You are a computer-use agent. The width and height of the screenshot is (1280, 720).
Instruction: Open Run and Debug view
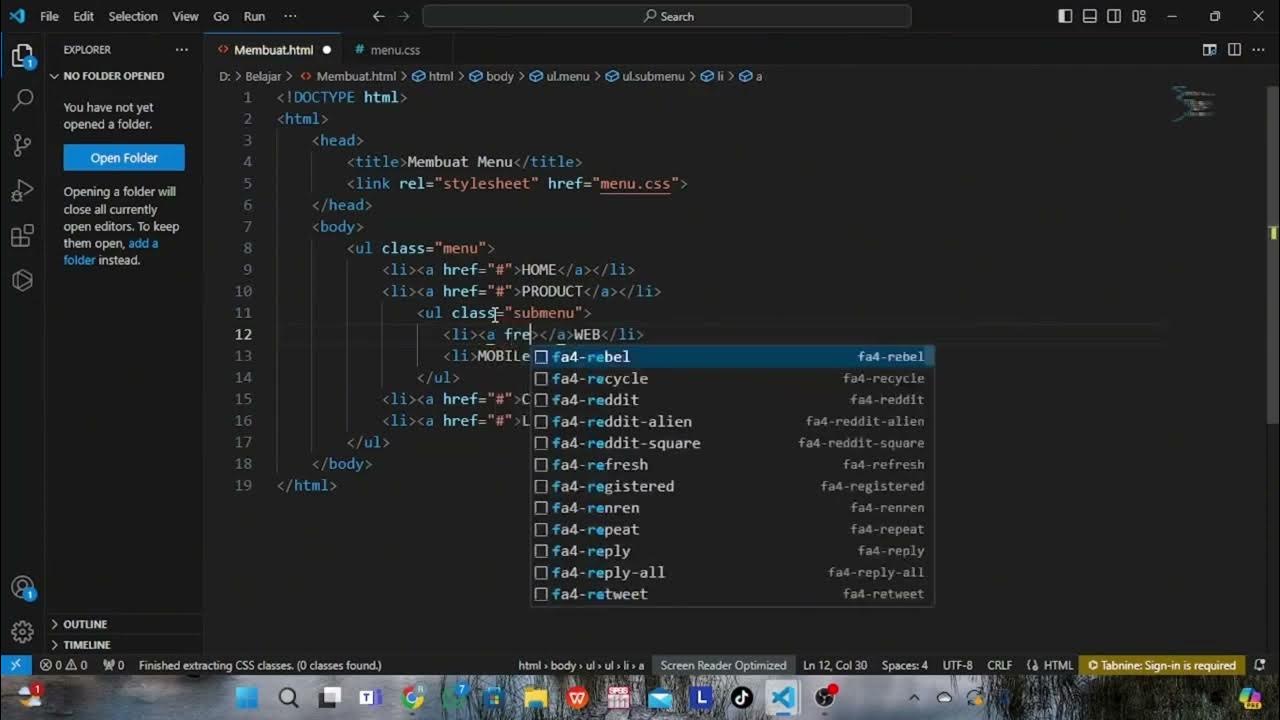pyautogui.click(x=22, y=190)
